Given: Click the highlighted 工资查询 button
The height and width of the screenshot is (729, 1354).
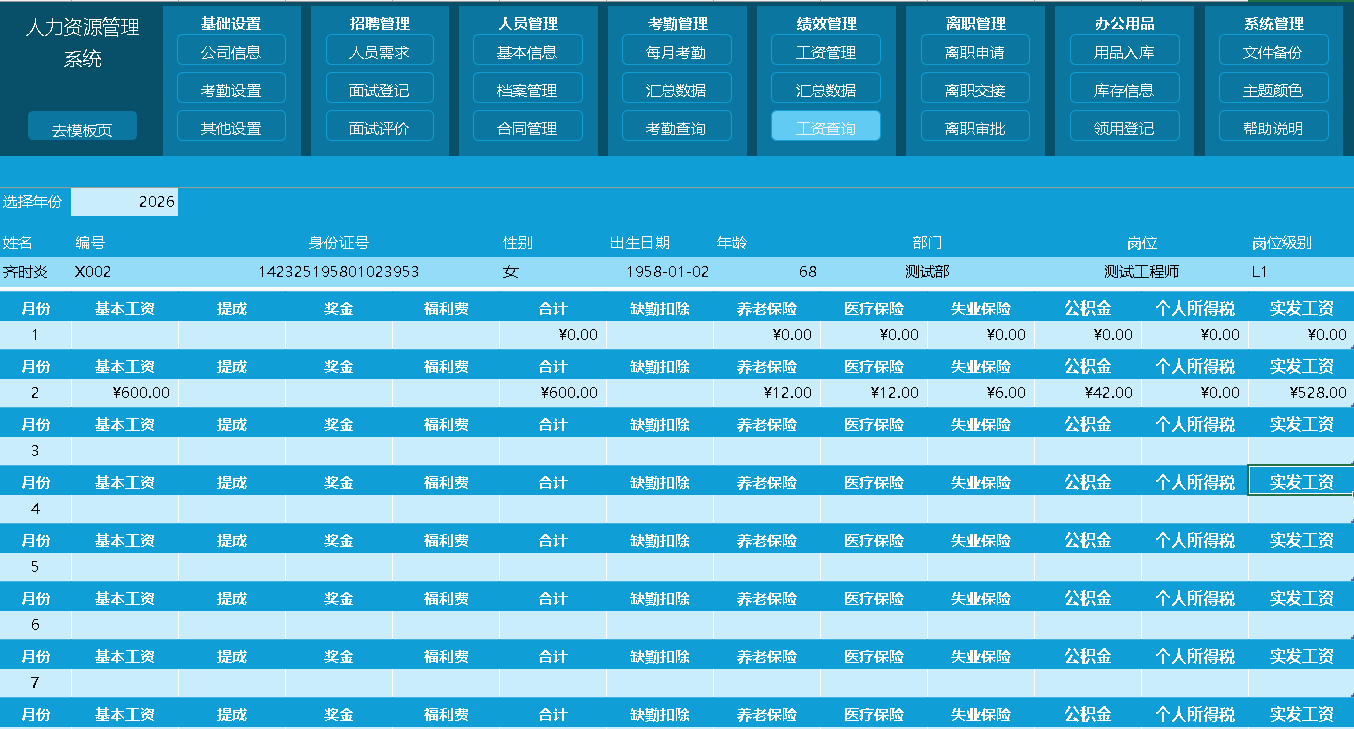Looking at the screenshot, I should coord(825,128).
